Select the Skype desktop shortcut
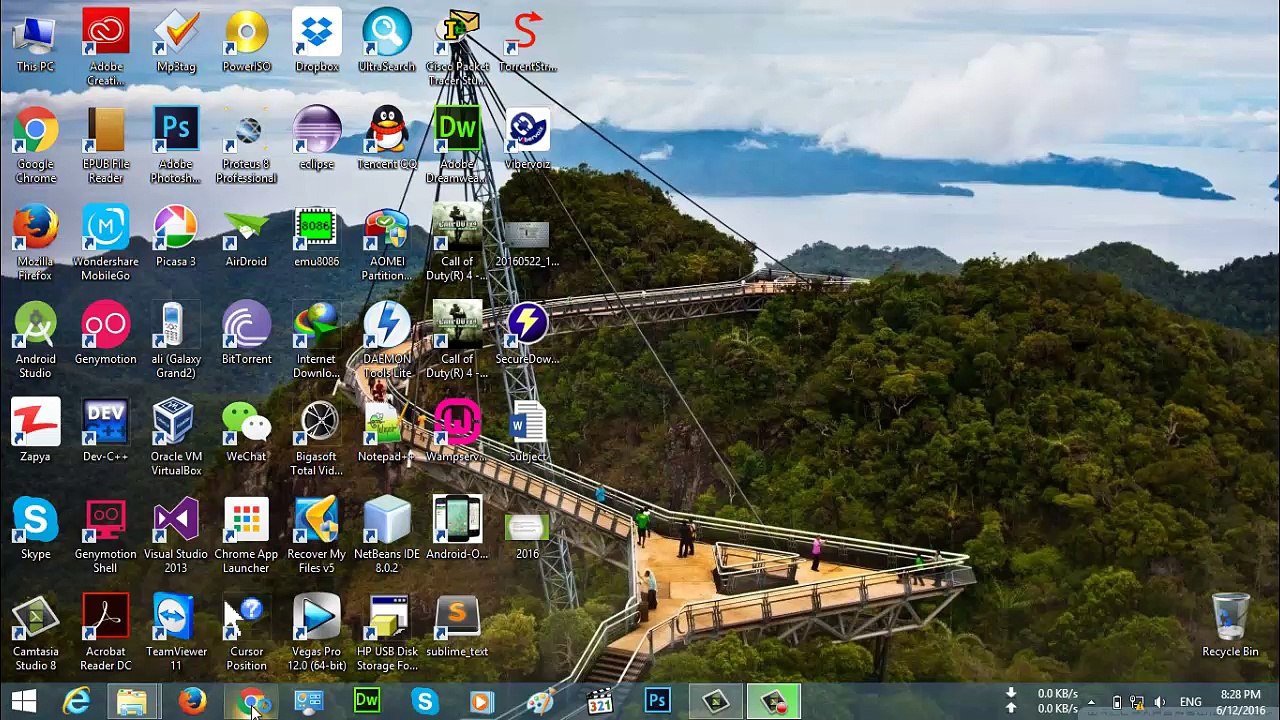The image size is (1280, 720). tap(35, 528)
